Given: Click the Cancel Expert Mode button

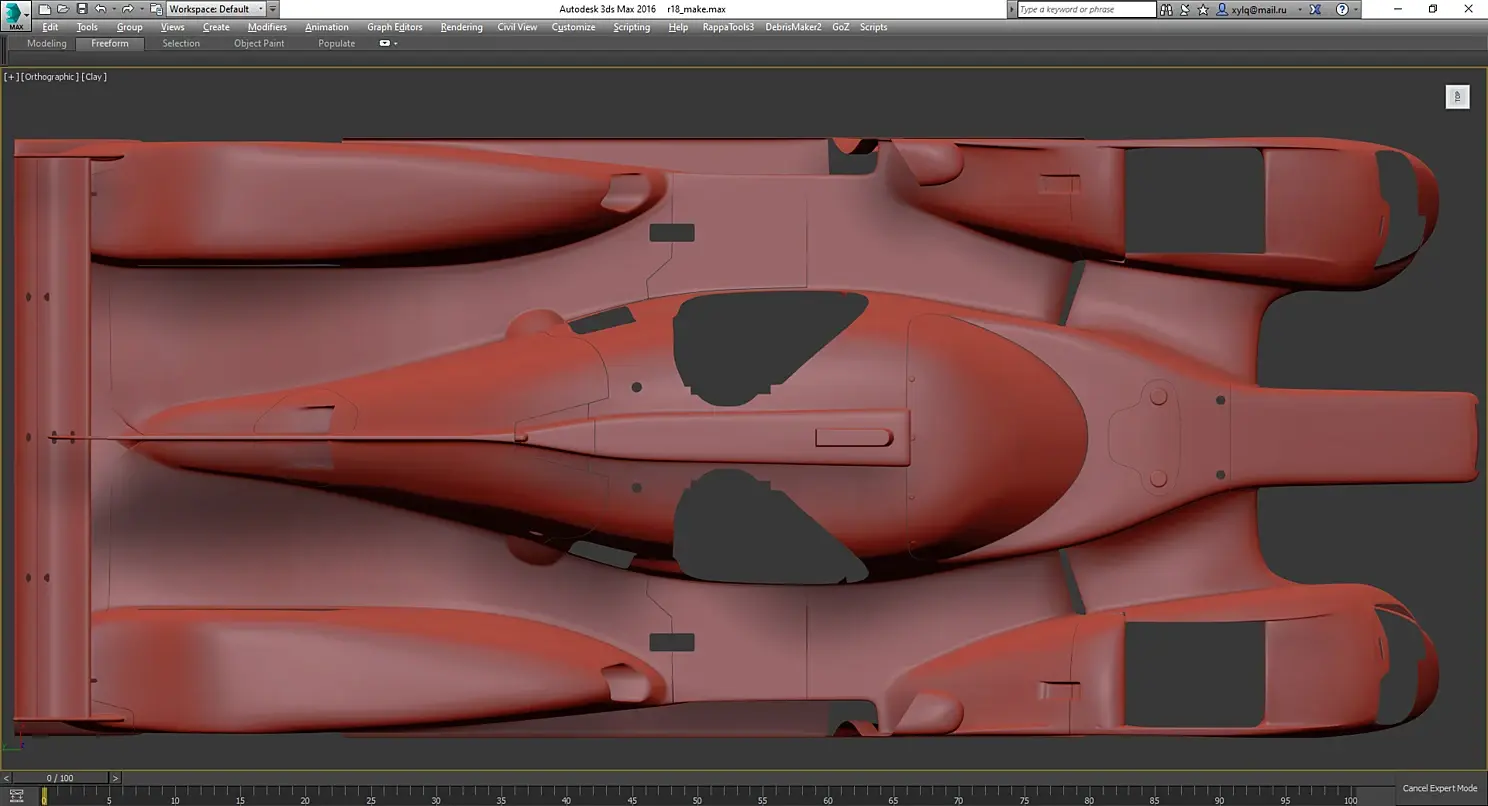Looking at the screenshot, I should (x=1439, y=788).
